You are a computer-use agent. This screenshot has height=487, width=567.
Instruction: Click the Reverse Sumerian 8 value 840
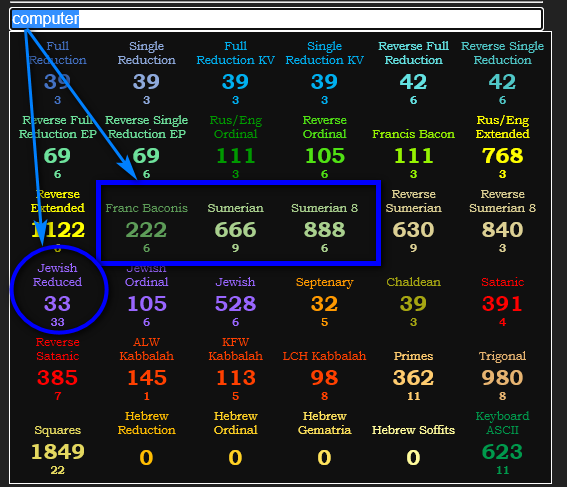coord(502,230)
